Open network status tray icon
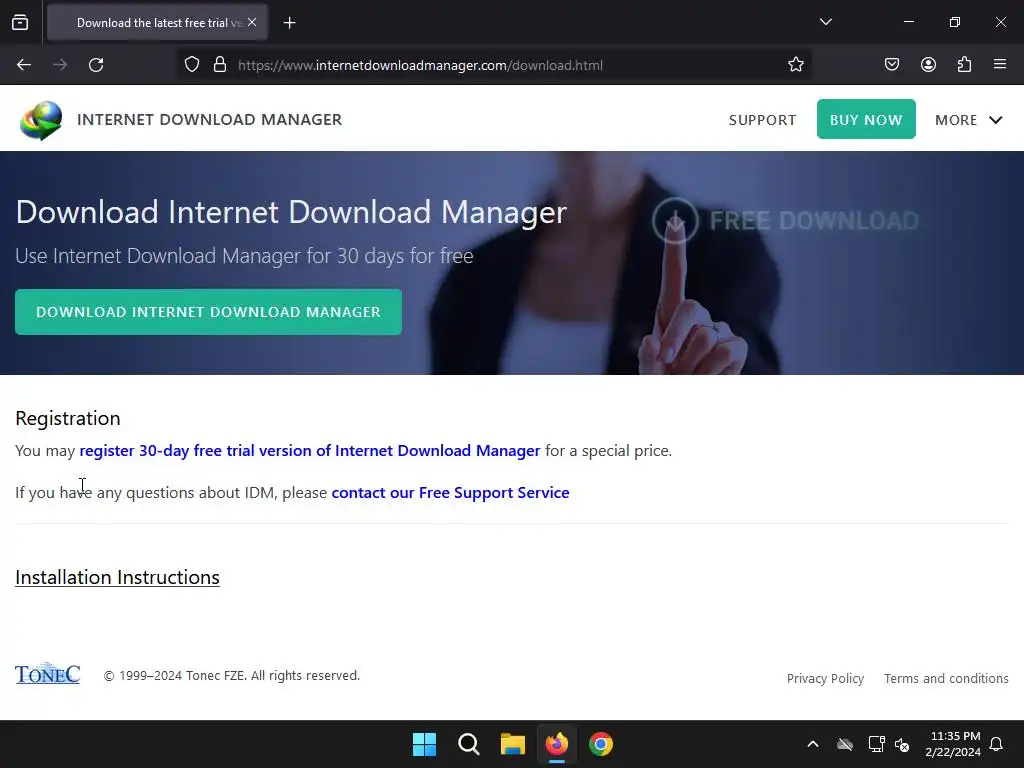The width and height of the screenshot is (1024, 768). [x=876, y=744]
